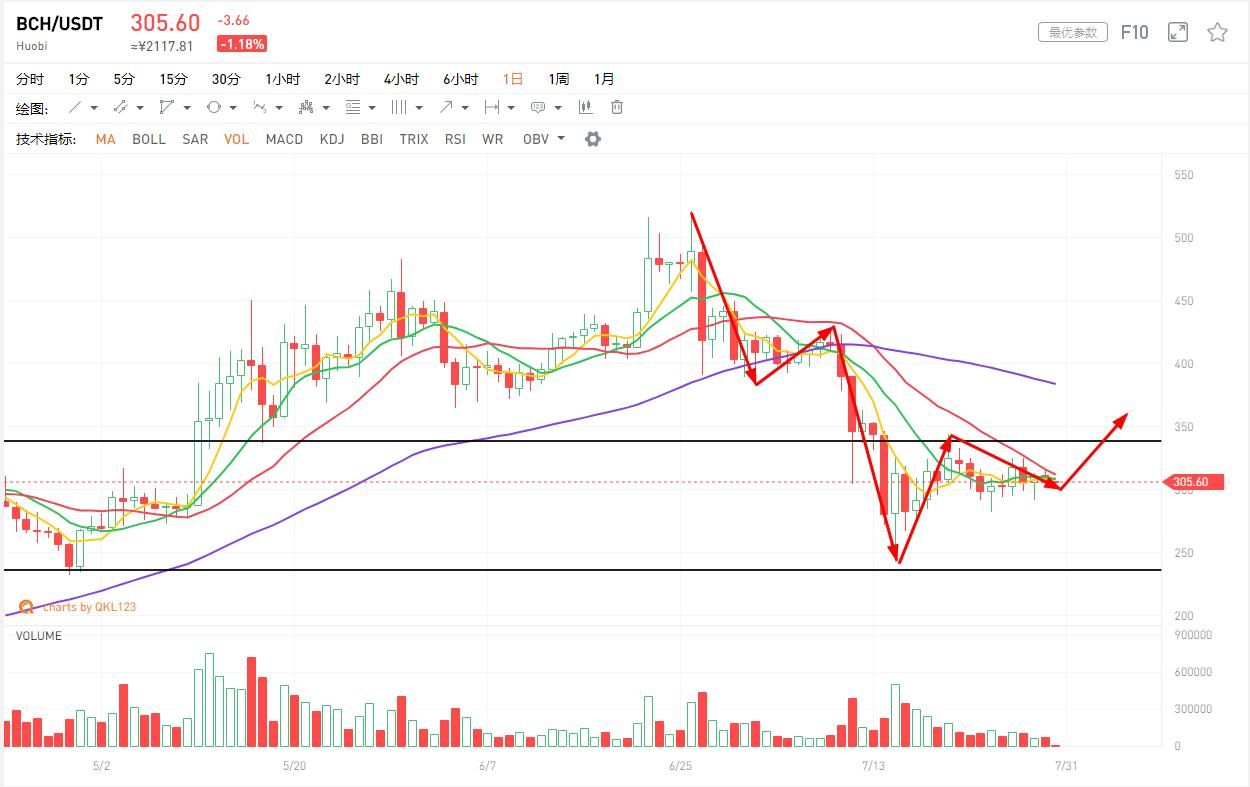Viewport: 1250px width, 787px height.
Task: Switch to 1月 monthly interval
Action: (x=604, y=79)
